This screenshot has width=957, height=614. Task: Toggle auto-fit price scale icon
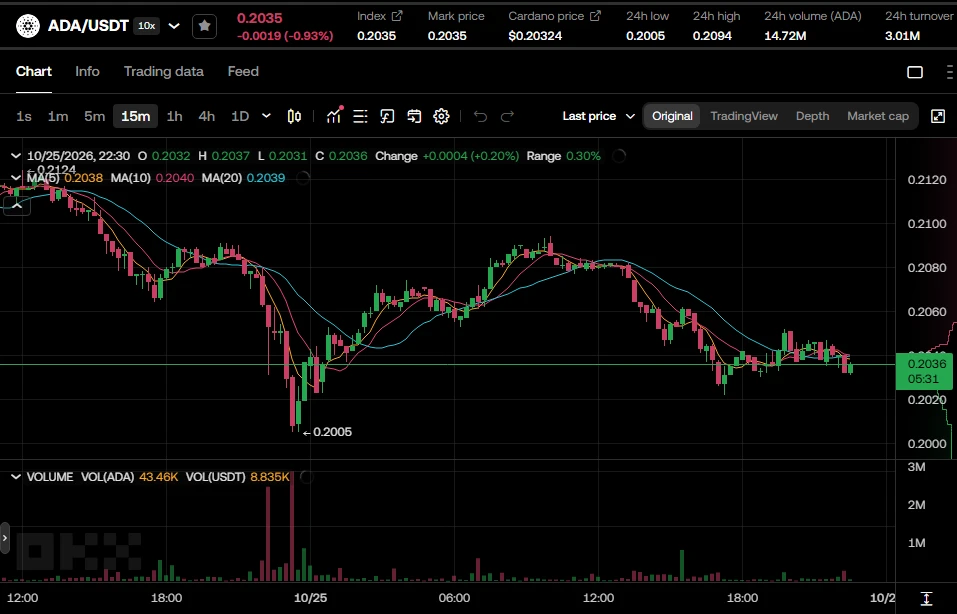(x=926, y=598)
